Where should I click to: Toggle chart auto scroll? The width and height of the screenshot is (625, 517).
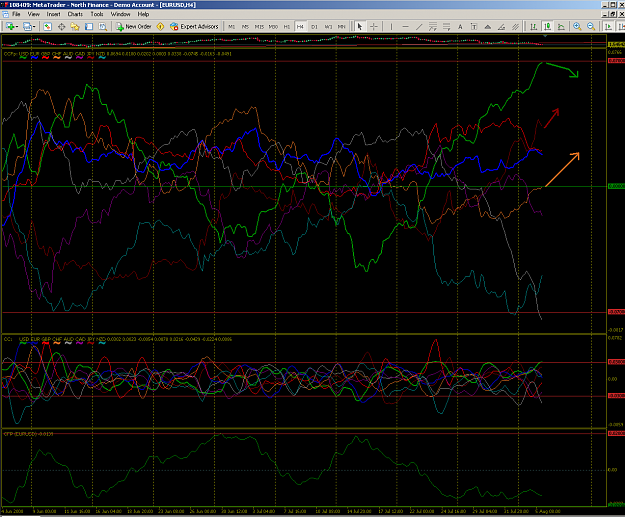[608, 26]
